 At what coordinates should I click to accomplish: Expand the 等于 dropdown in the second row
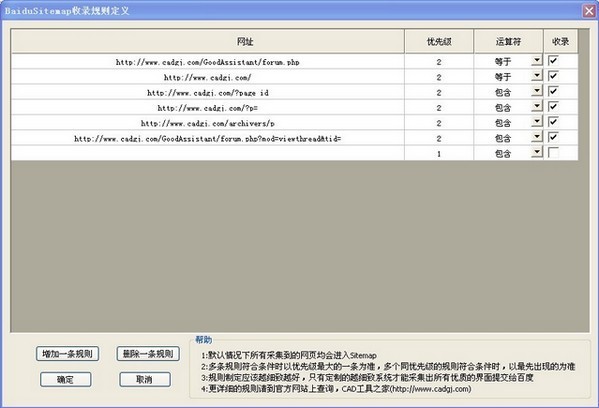click(537, 76)
